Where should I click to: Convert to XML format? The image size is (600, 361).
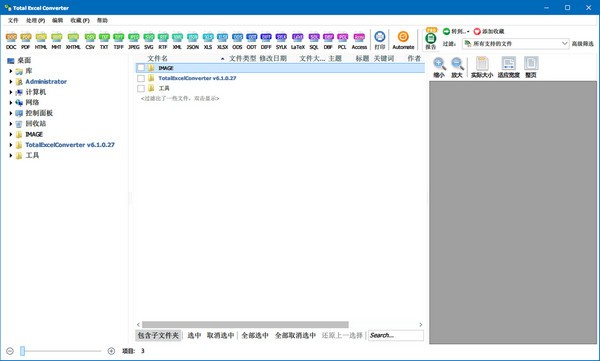[x=177, y=41]
